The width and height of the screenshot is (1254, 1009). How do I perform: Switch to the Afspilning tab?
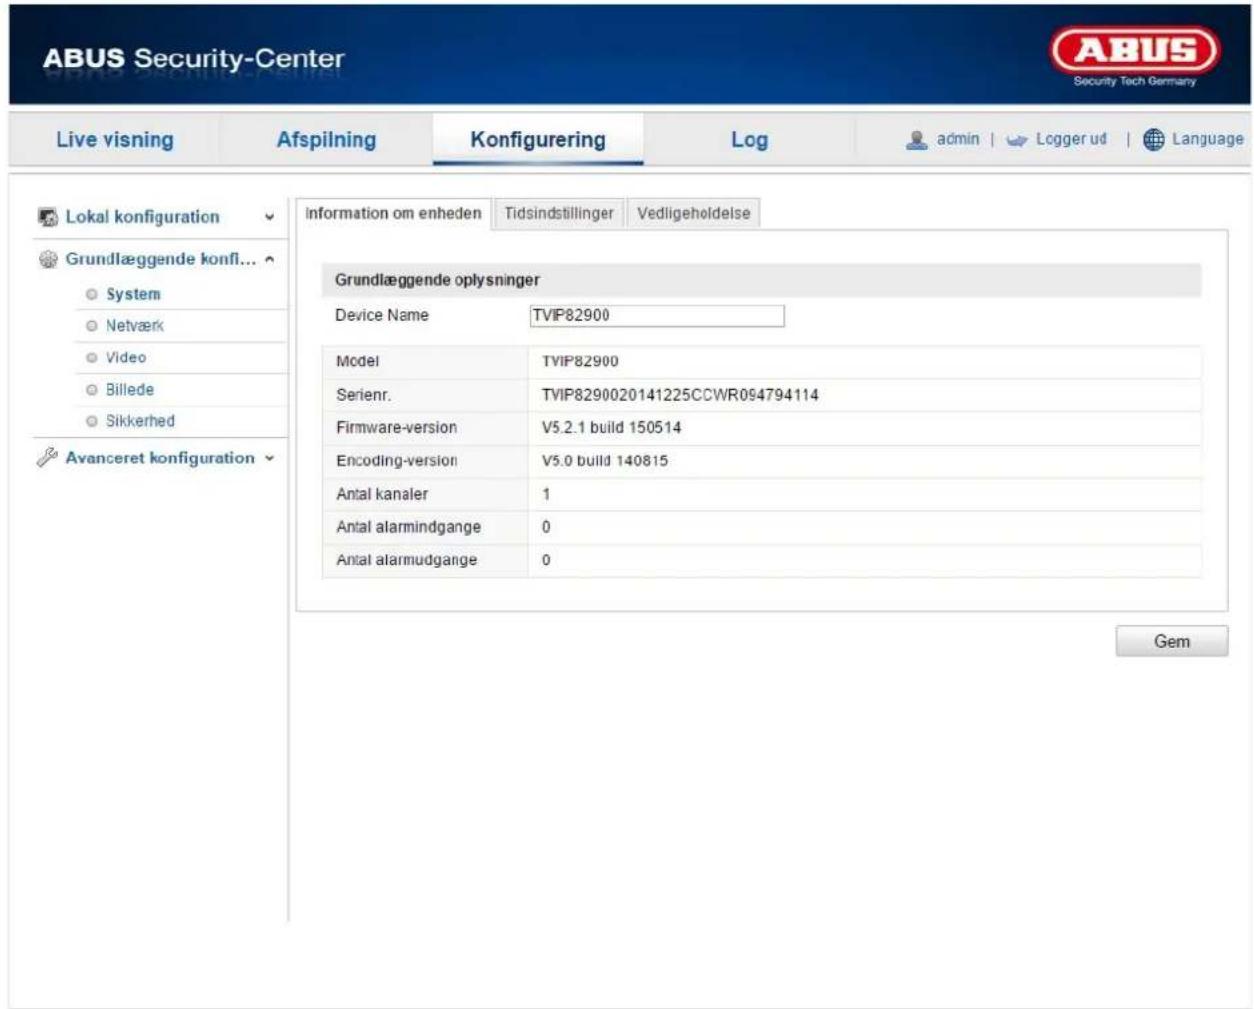(x=326, y=140)
